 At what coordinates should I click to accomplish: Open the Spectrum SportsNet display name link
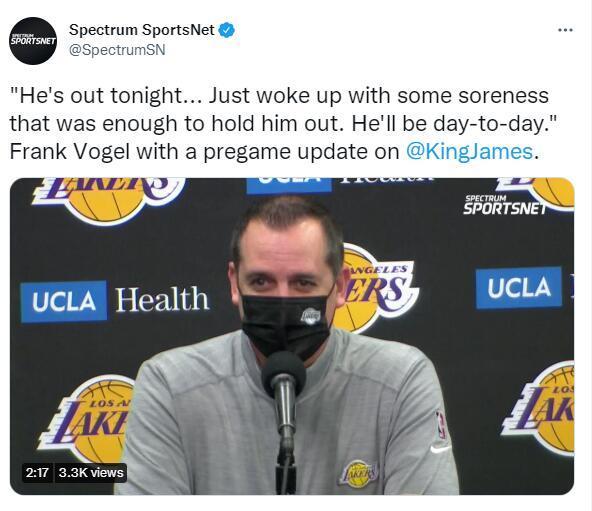tap(142, 30)
